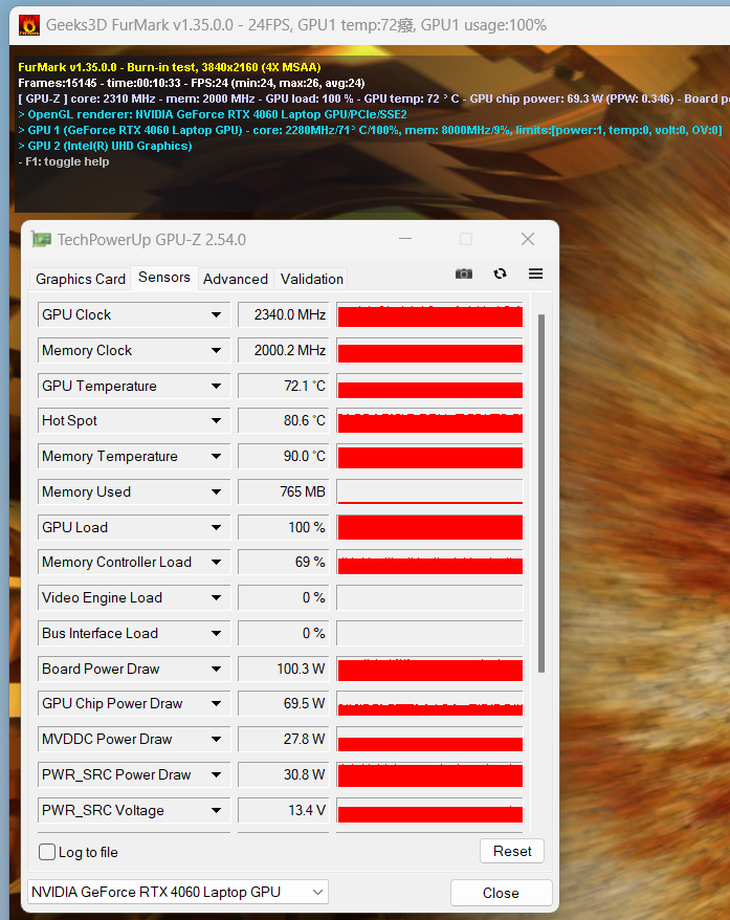Click the GPU Load red graph
Viewport: 730px width, 920px height.
[x=430, y=527]
